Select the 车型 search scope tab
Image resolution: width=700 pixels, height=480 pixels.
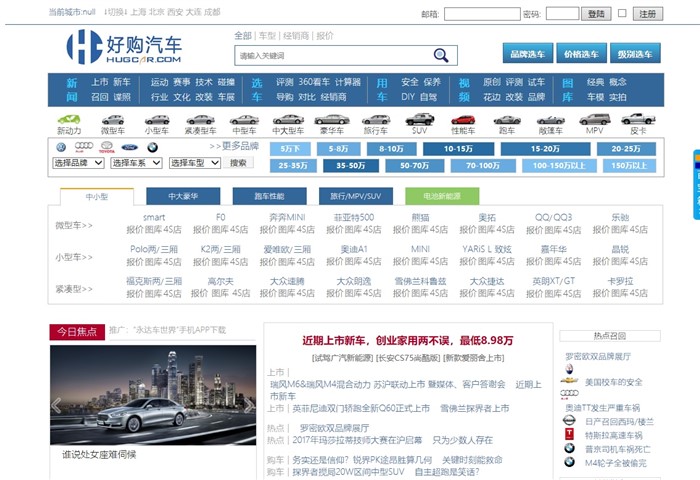click(267, 36)
